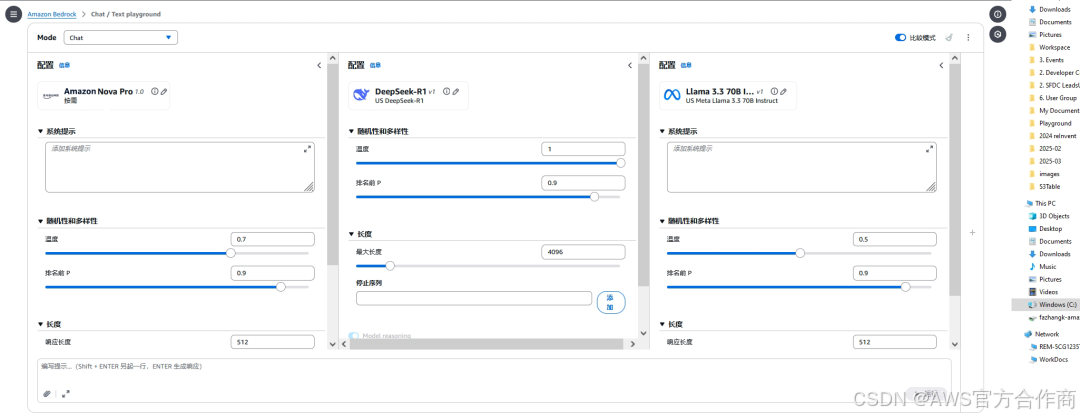Select the Playground folder in Explorer
Screen dimensions: 1080x416
1050,123
